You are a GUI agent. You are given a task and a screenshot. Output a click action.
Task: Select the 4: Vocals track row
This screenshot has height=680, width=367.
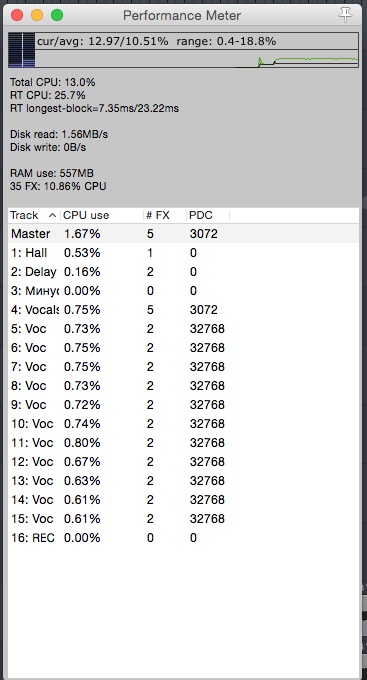[x=184, y=310]
